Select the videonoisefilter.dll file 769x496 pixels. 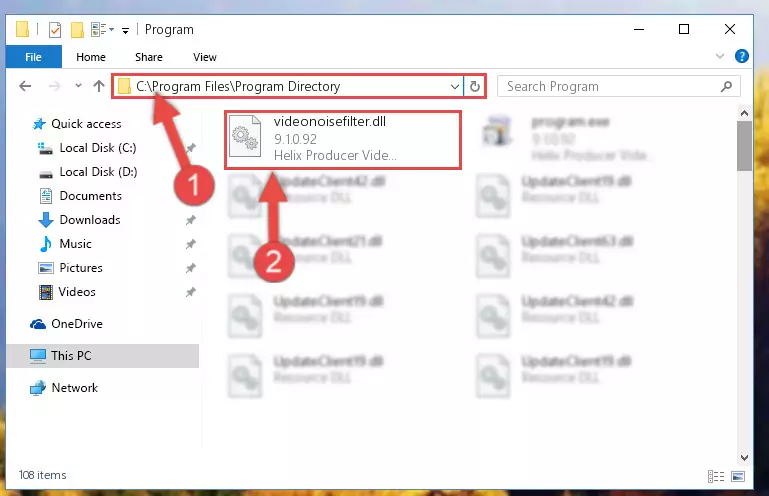pos(343,140)
